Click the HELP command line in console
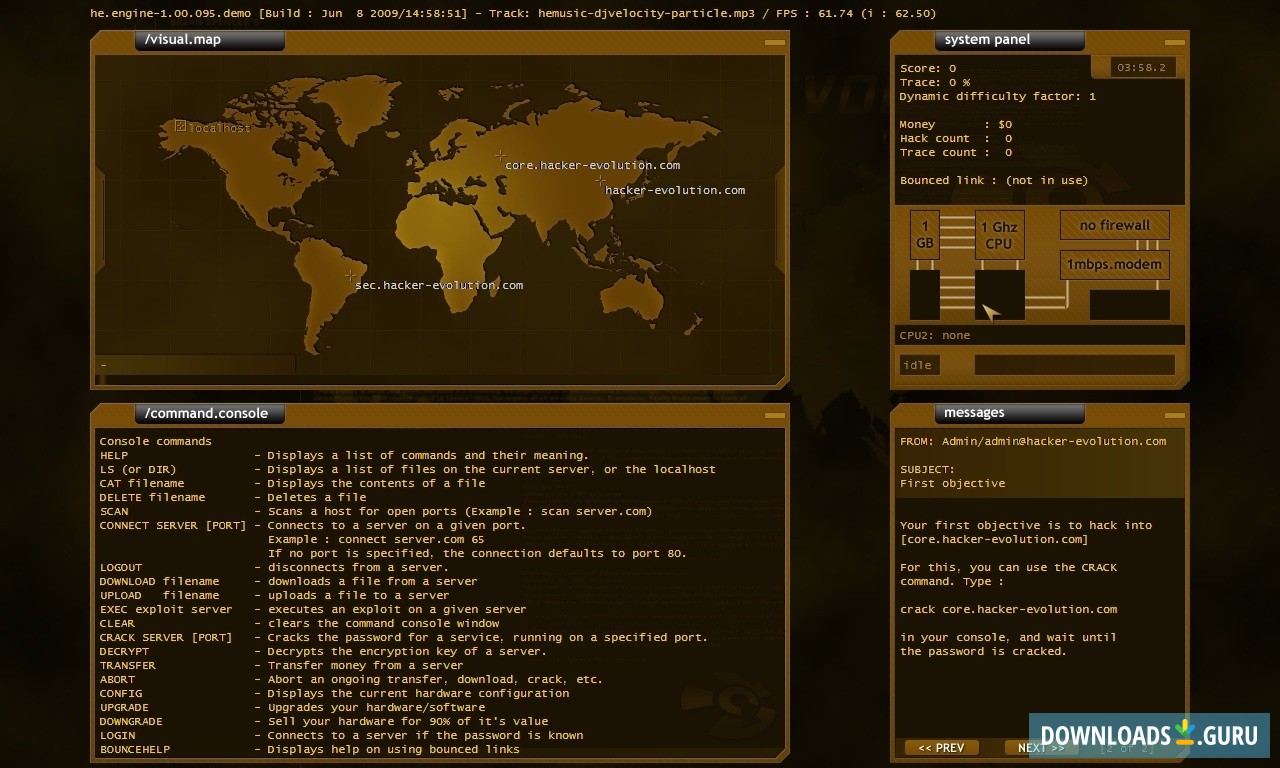1280x768 pixels. coord(345,455)
